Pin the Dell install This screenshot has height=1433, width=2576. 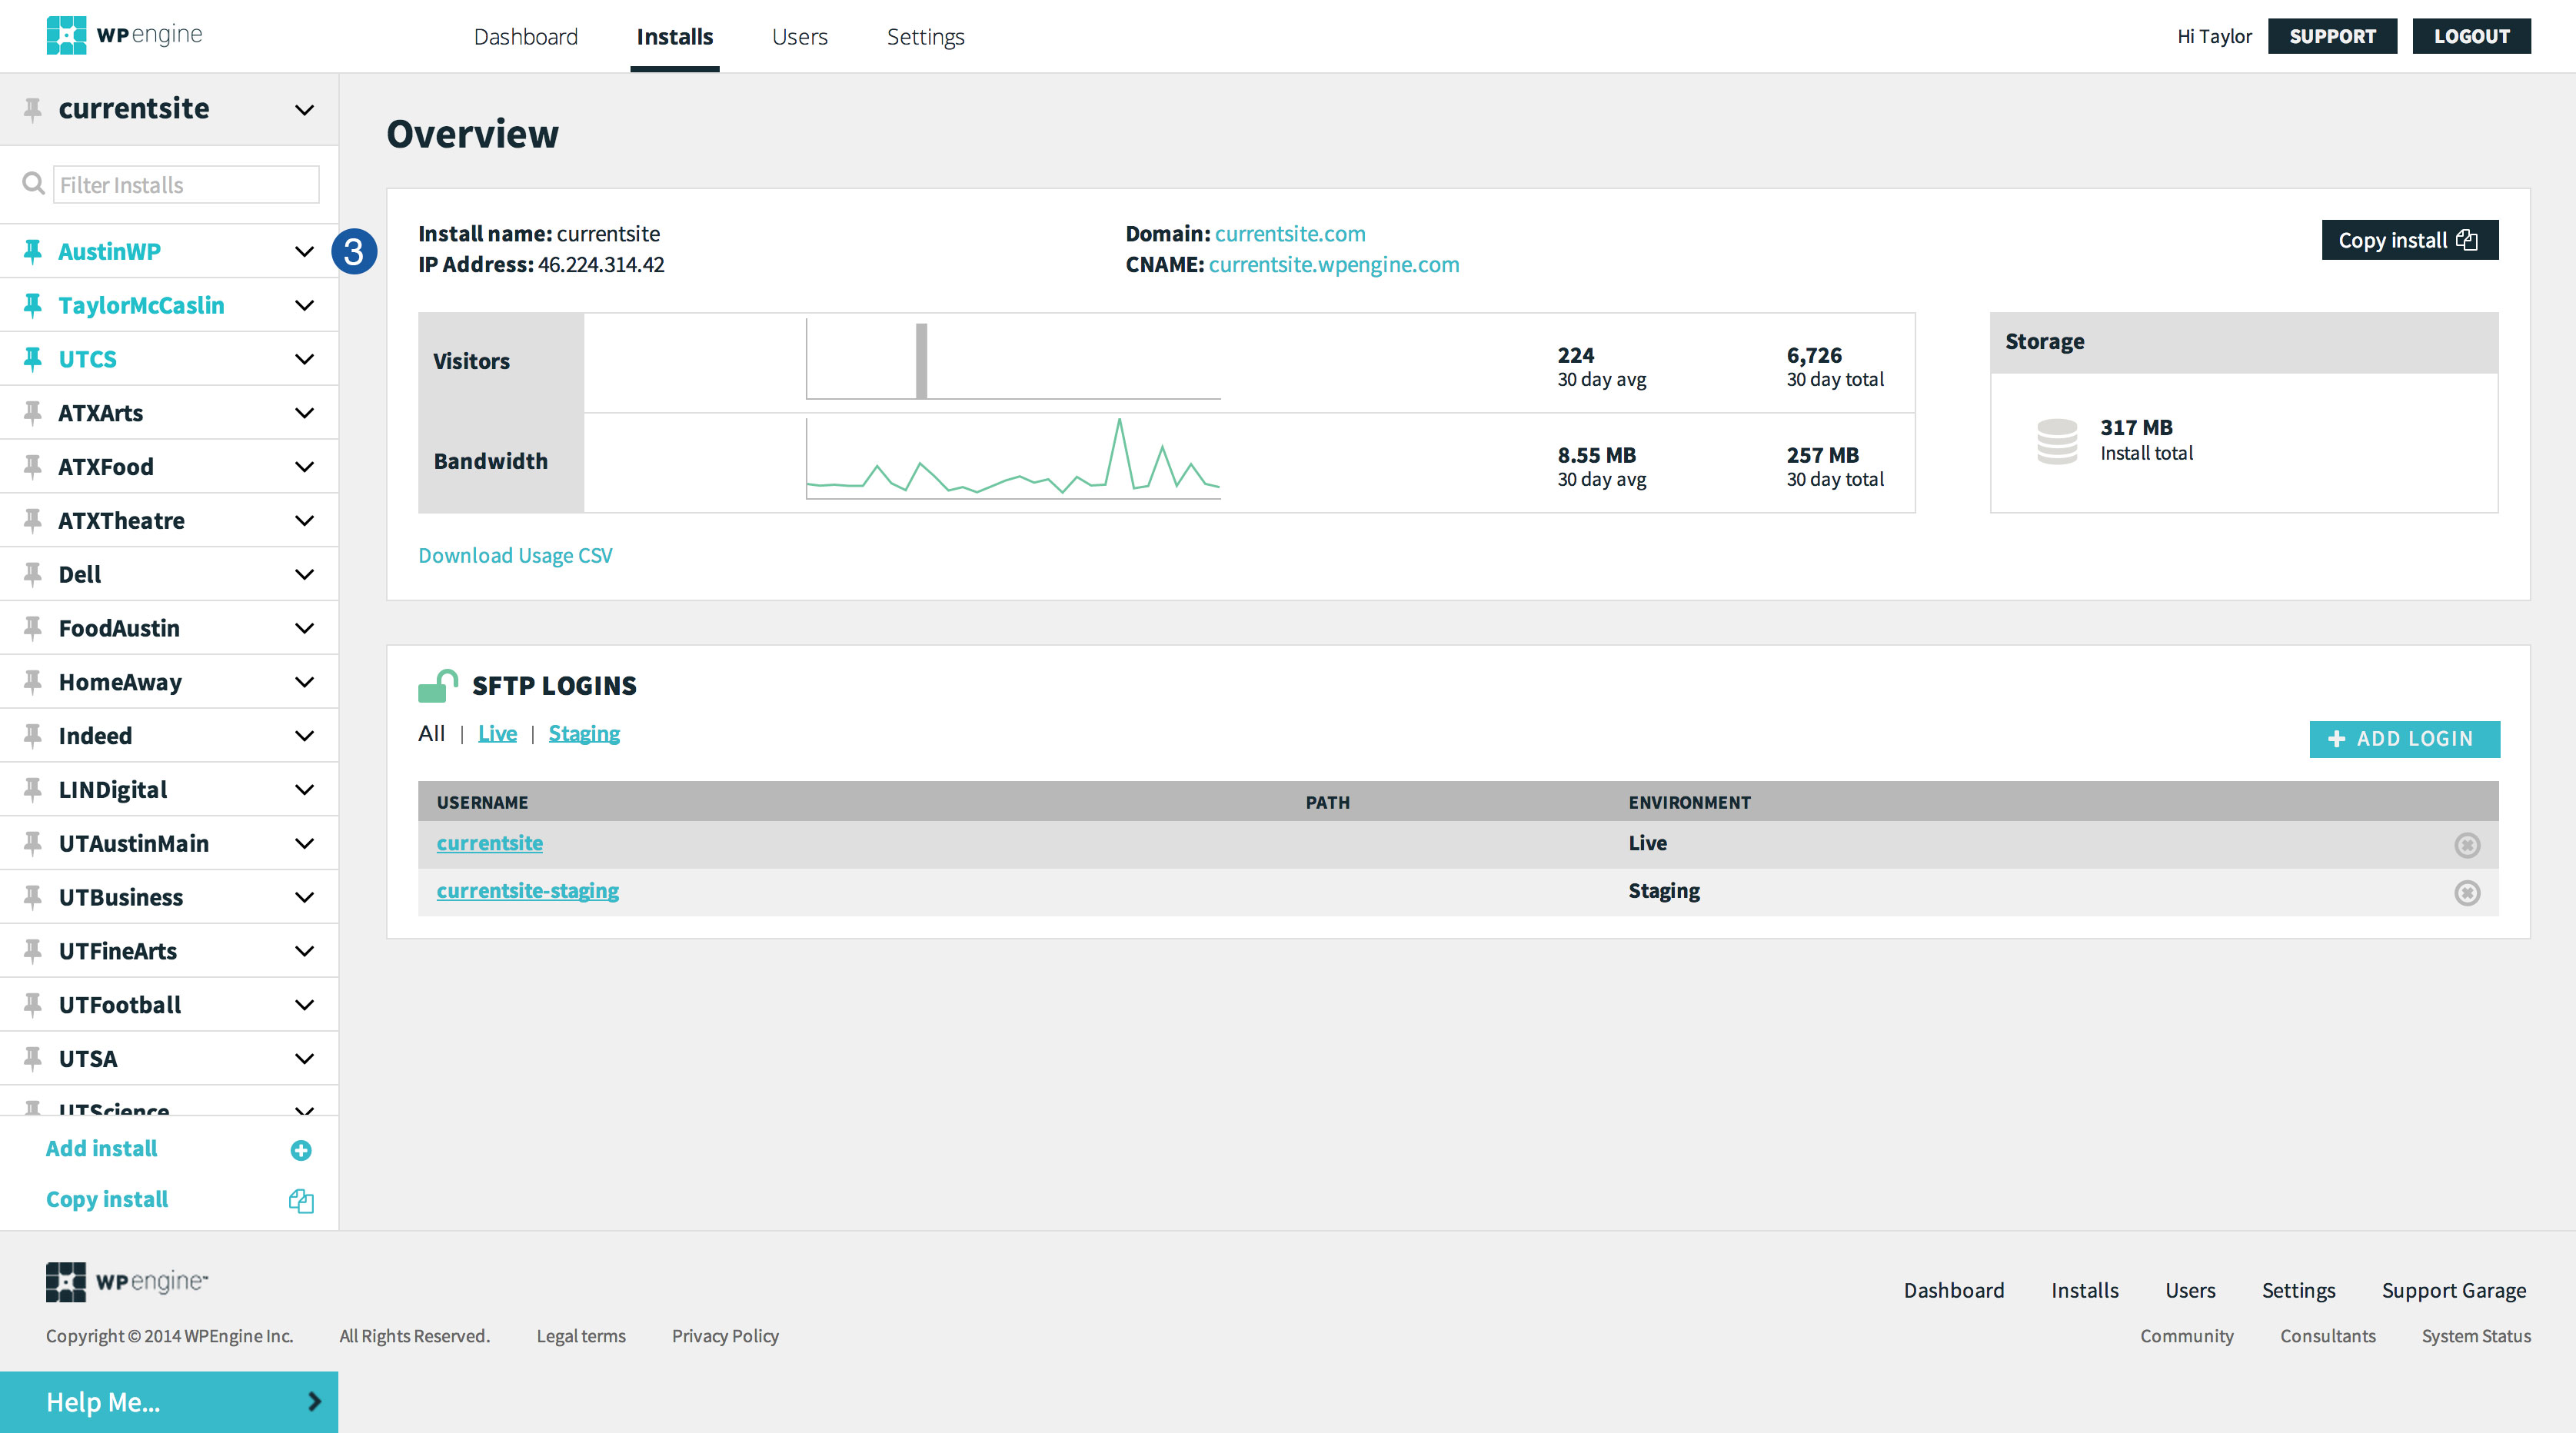tap(33, 574)
